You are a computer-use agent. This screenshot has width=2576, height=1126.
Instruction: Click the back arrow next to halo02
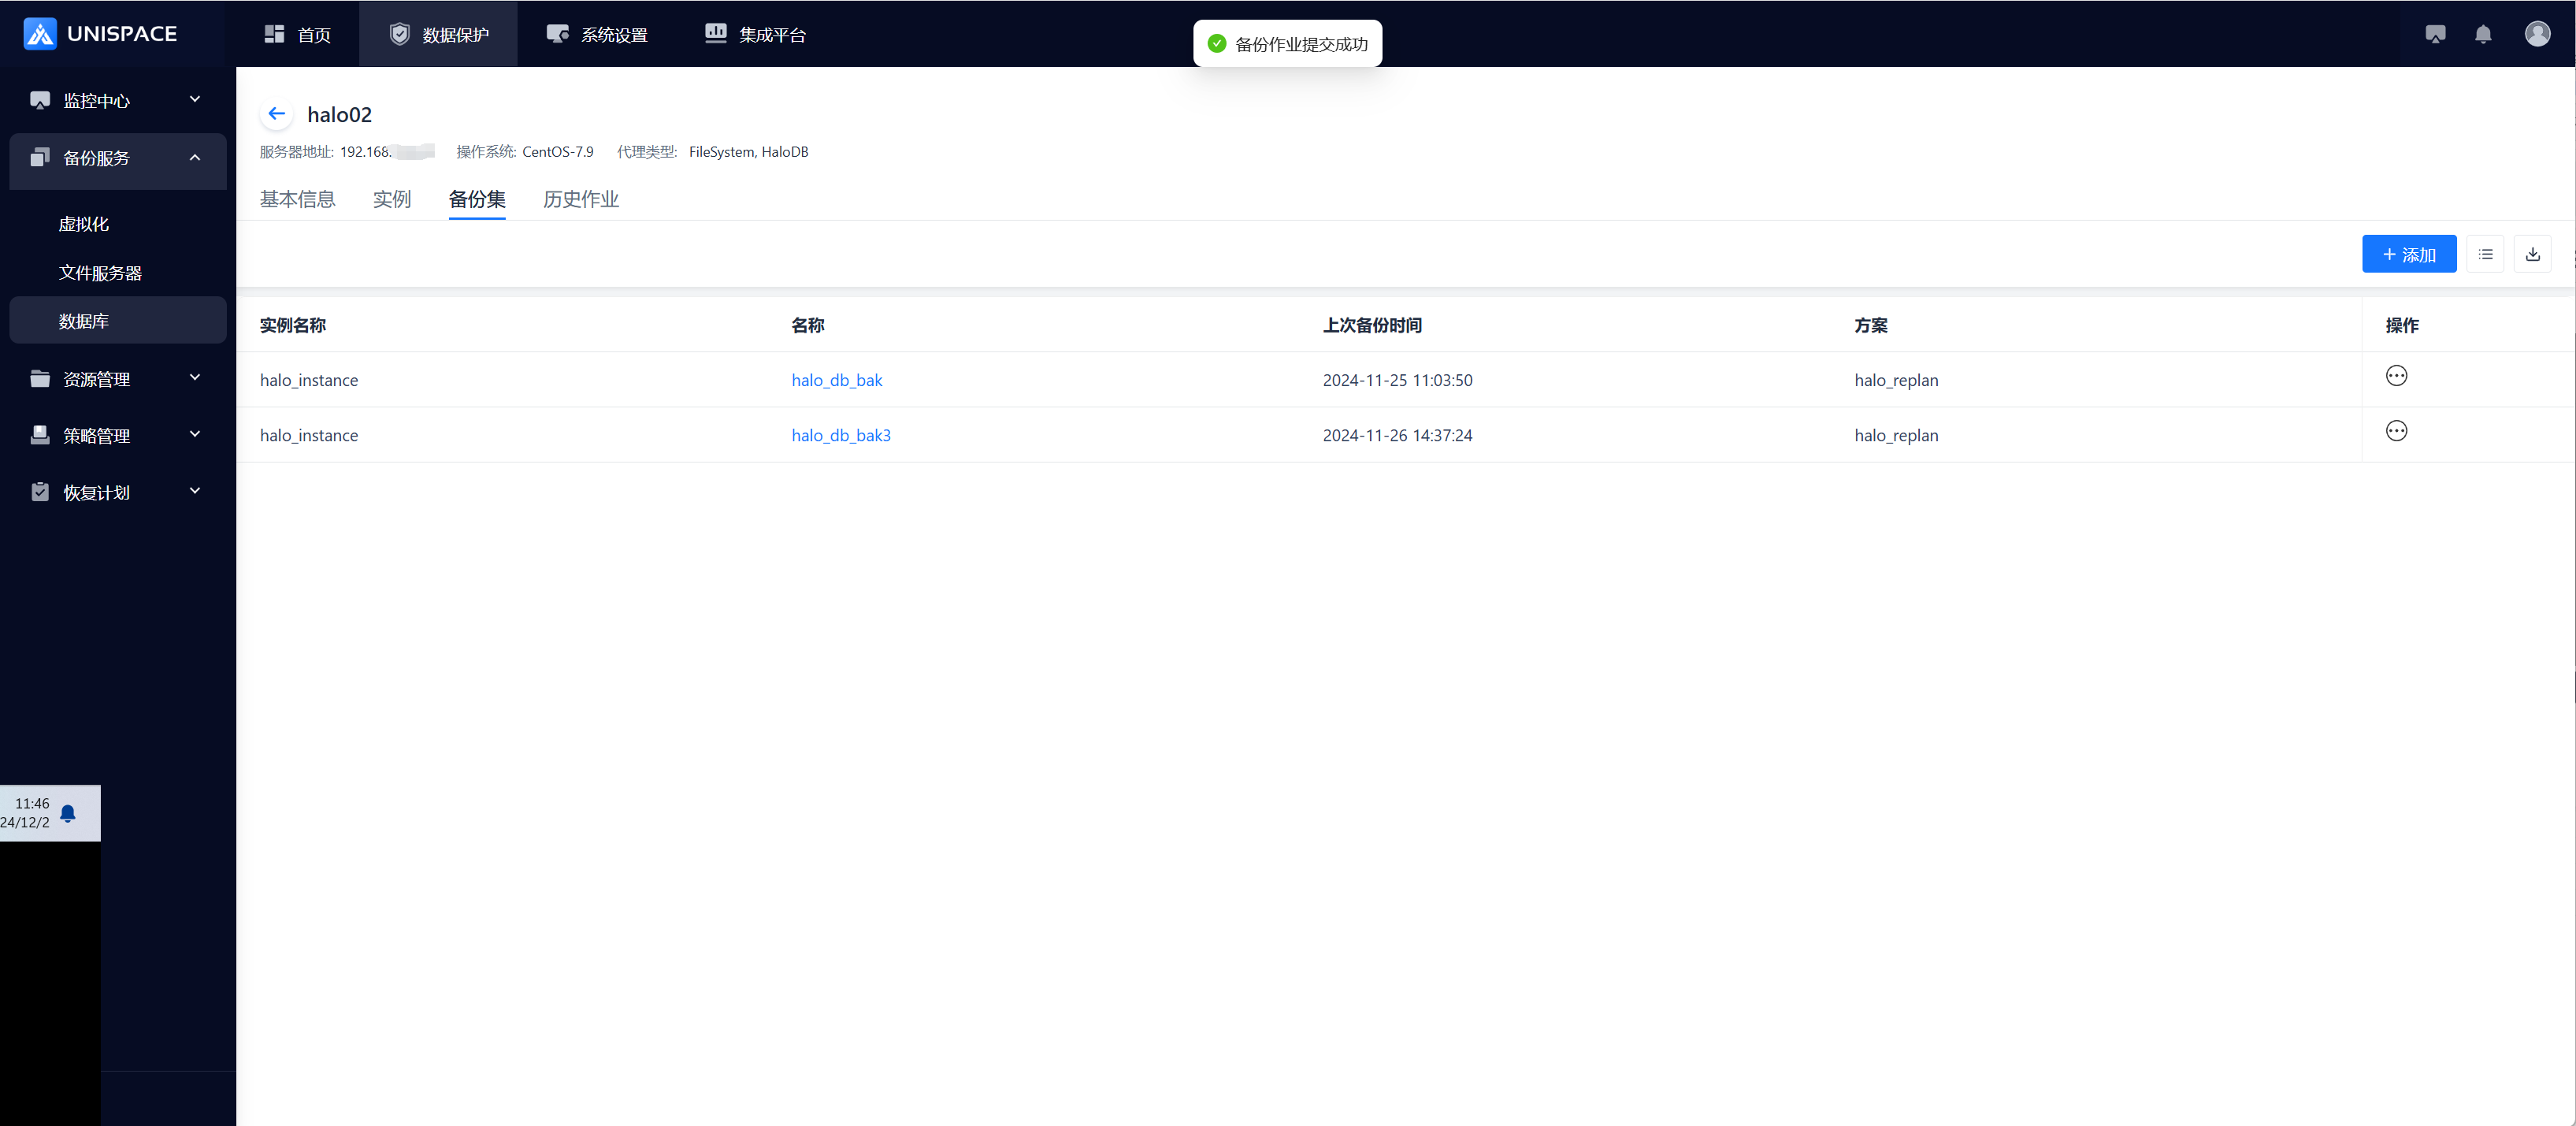click(x=277, y=114)
